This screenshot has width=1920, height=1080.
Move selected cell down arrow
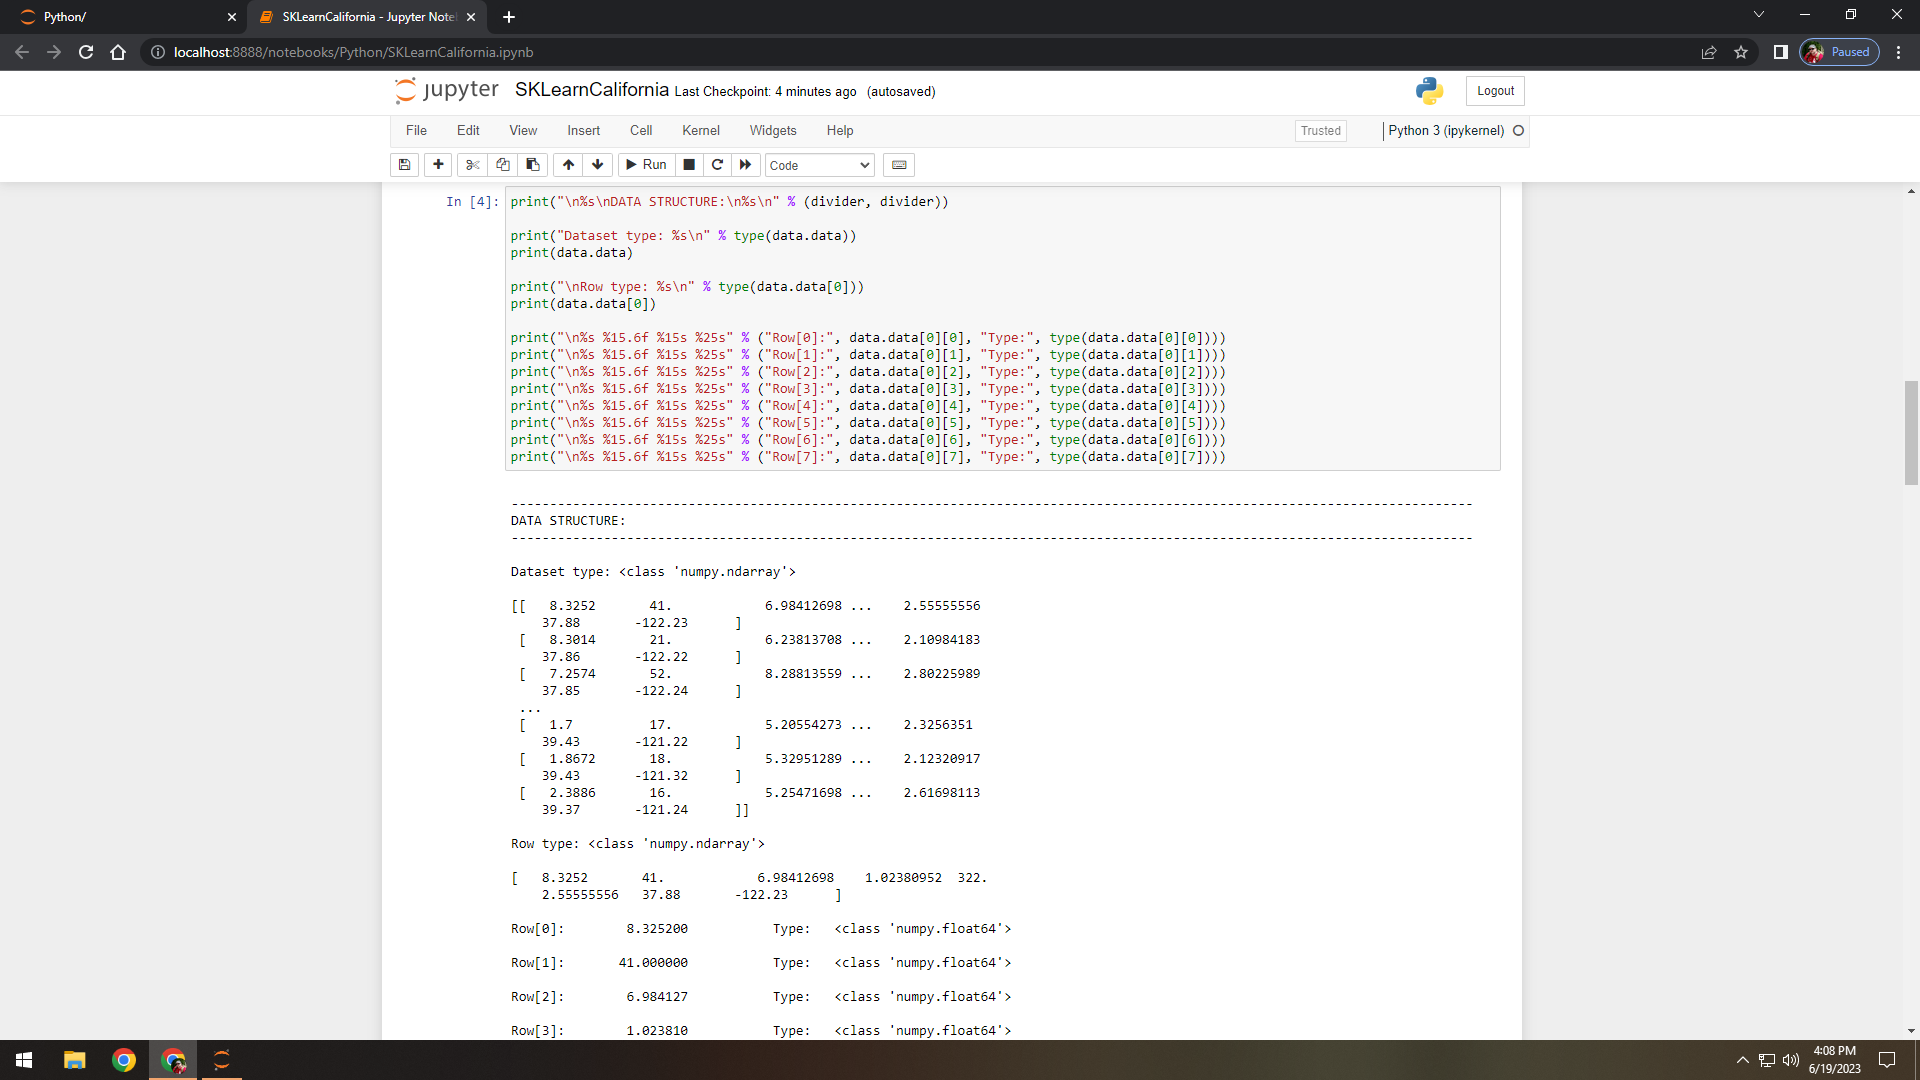[597, 165]
